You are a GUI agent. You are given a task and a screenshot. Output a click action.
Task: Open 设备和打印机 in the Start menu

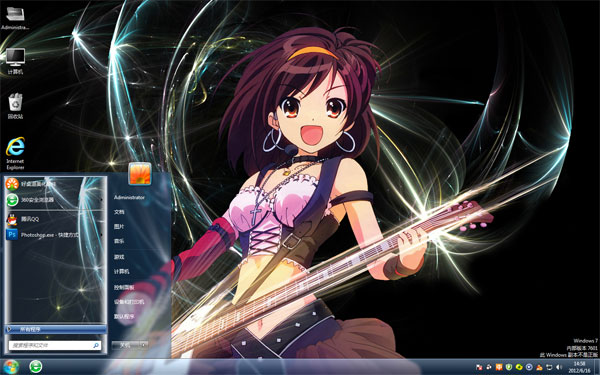129,302
